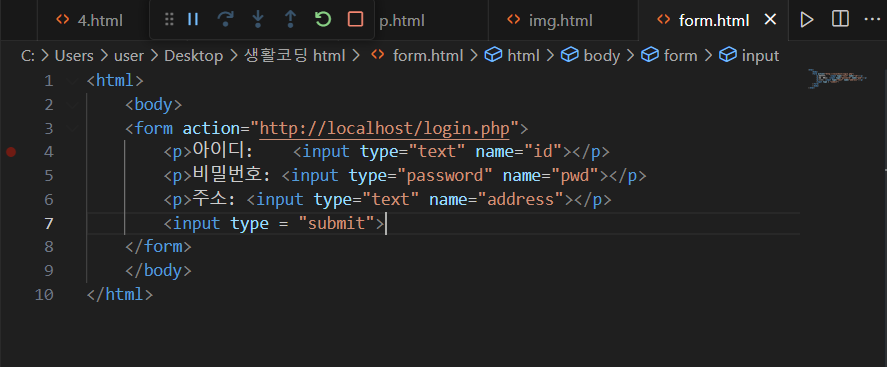Follow the http://localhost/login.php link
The image size is (887, 367).
[x=385, y=128]
